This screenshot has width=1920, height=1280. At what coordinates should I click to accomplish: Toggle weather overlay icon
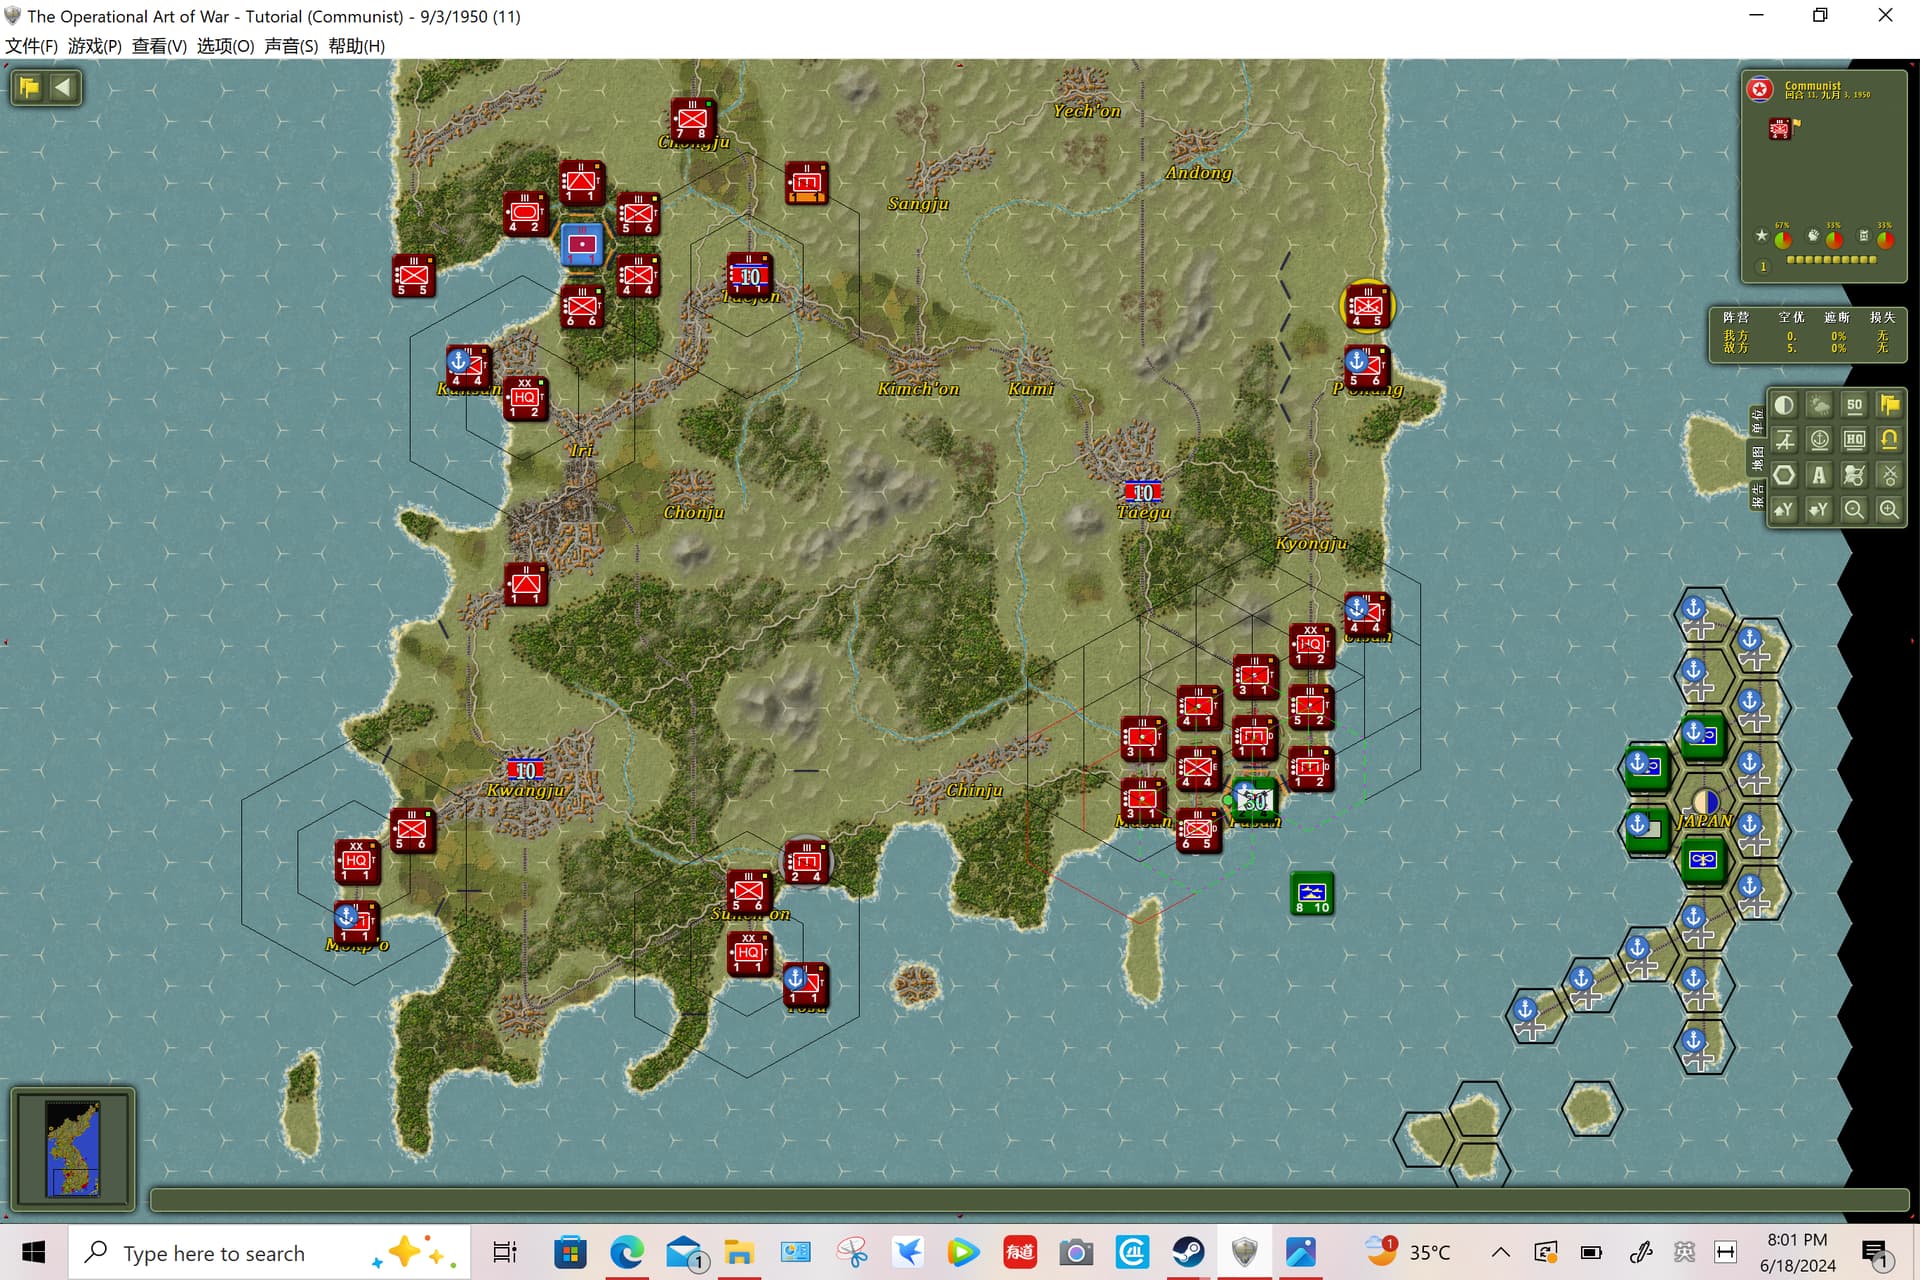click(x=1819, y=405)
